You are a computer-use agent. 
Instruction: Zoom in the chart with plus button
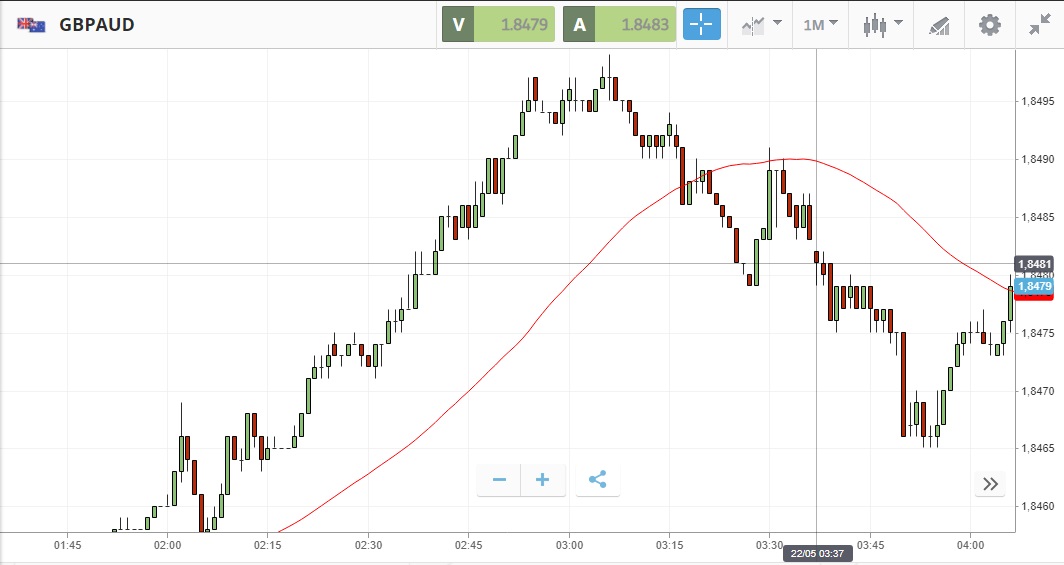tap(543, 480)
